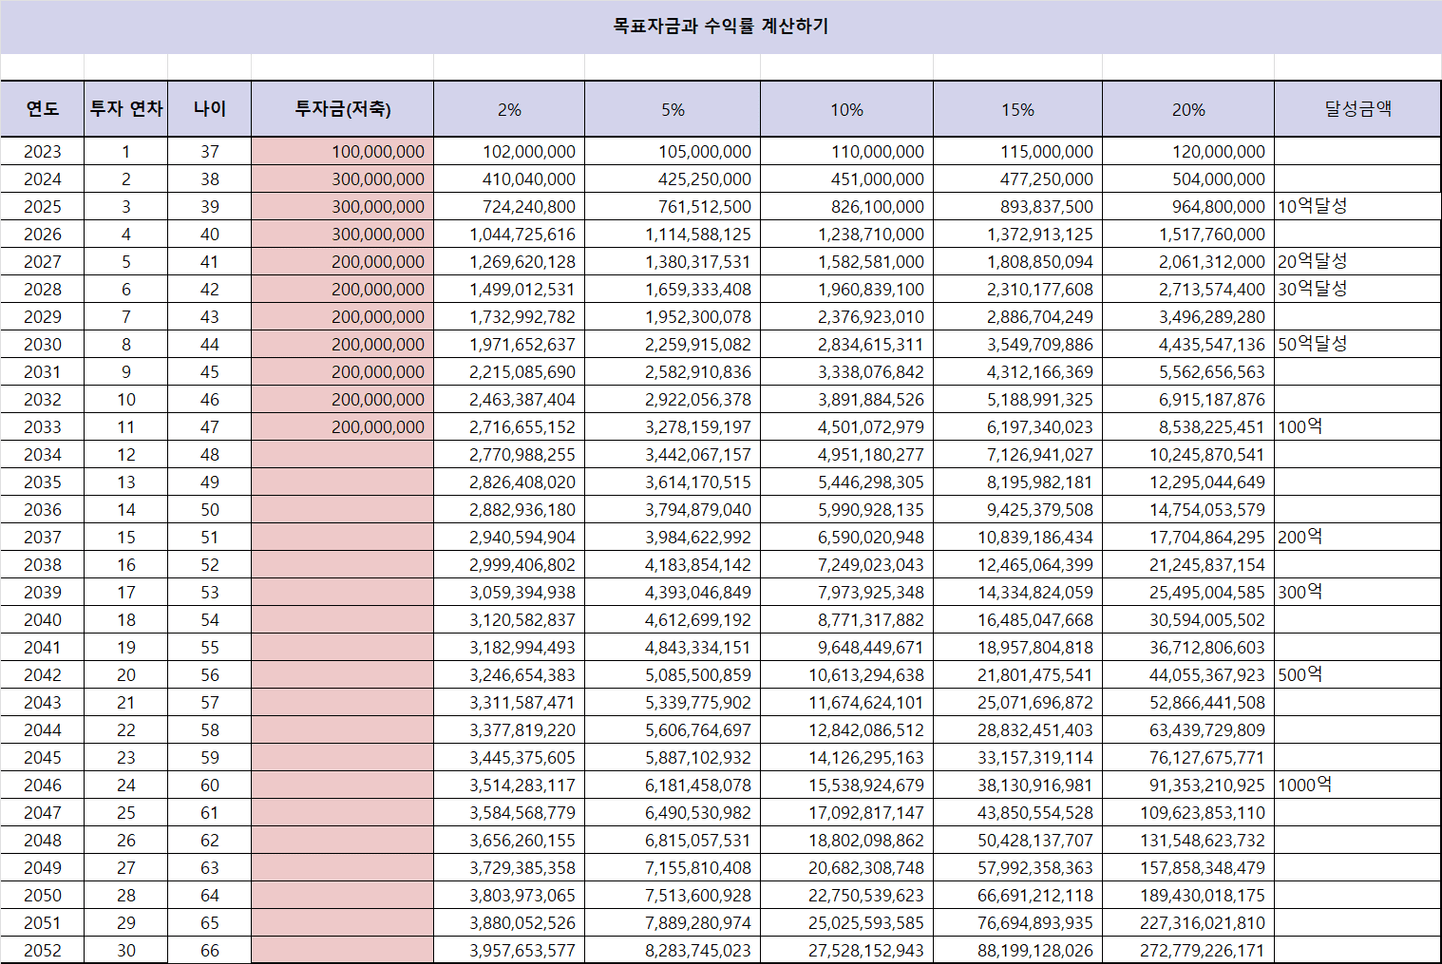The height and width of the screenshot is (964, 1442).
Task: Click the 44,055,367,923 cell
Action: [x=1188, y=675]
